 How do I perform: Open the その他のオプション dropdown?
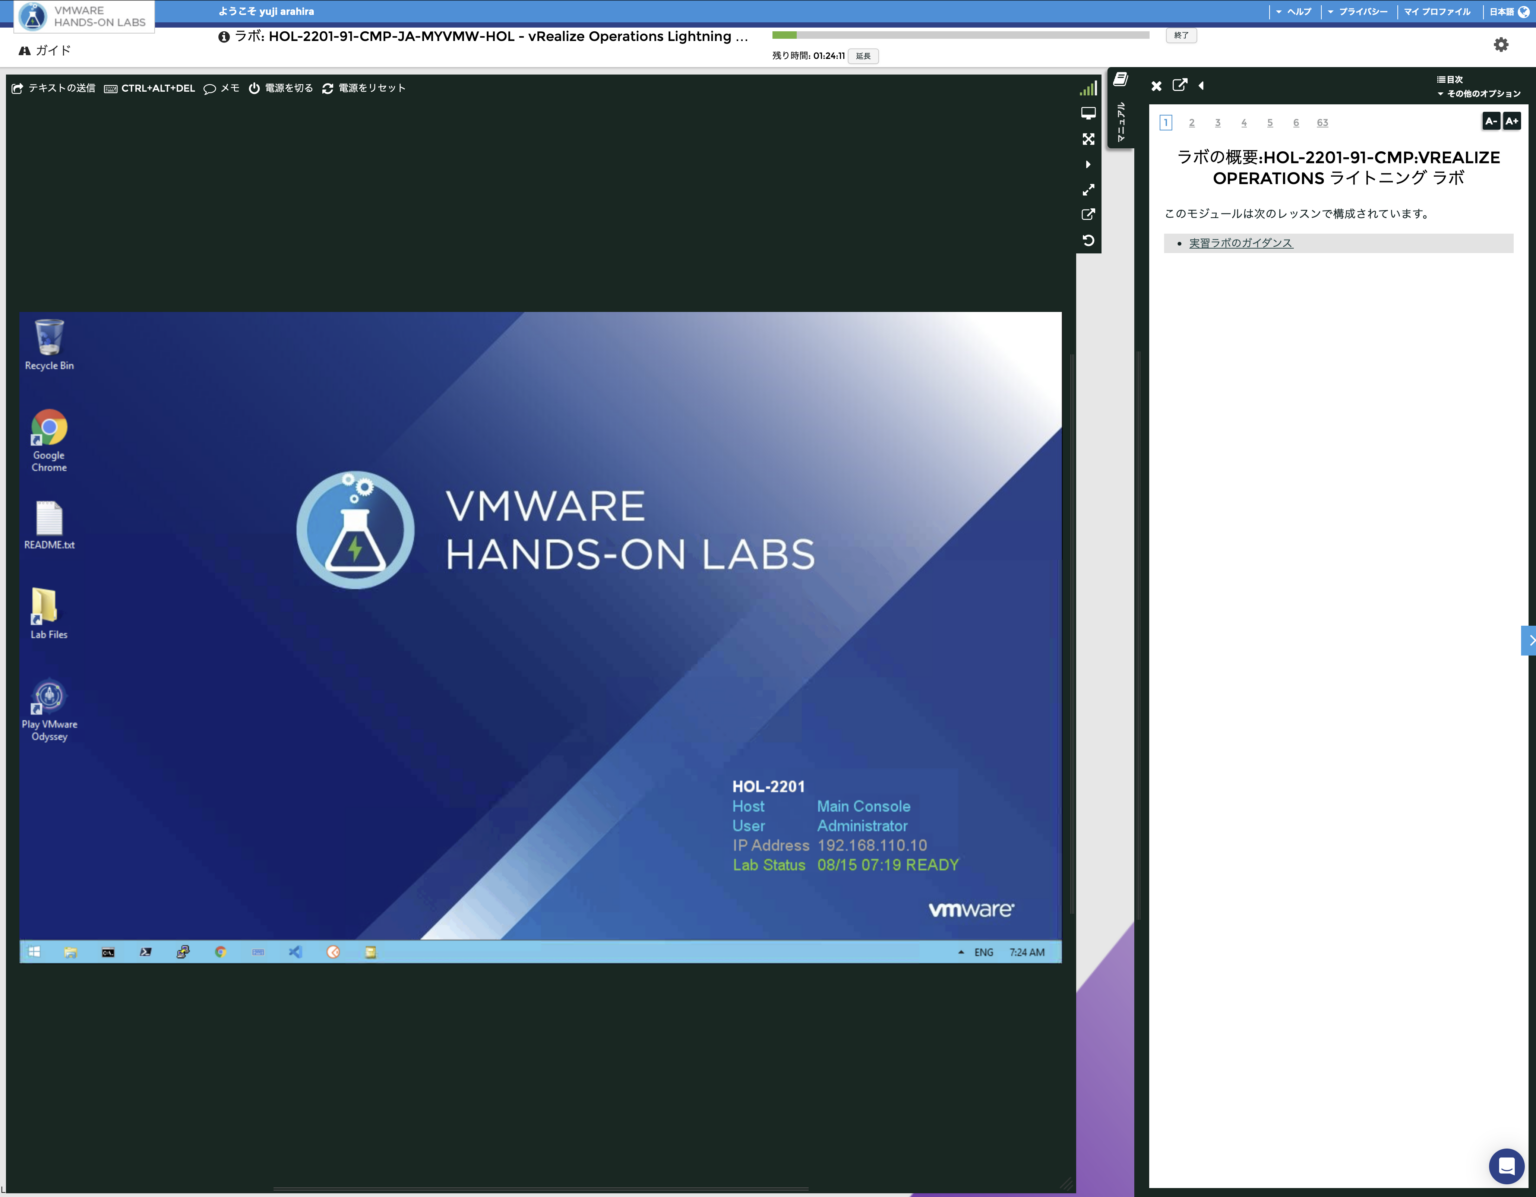click(x=1480, y=93)
